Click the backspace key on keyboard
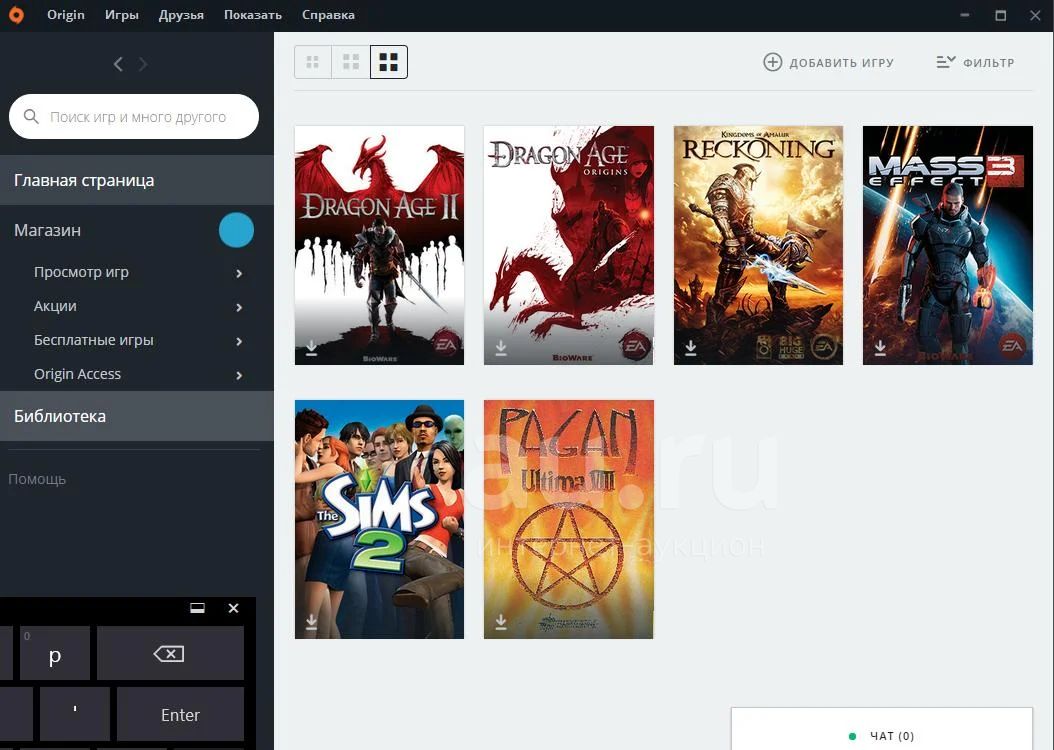This screenshot has height=750, width=1054. click(x=170, y=653)
